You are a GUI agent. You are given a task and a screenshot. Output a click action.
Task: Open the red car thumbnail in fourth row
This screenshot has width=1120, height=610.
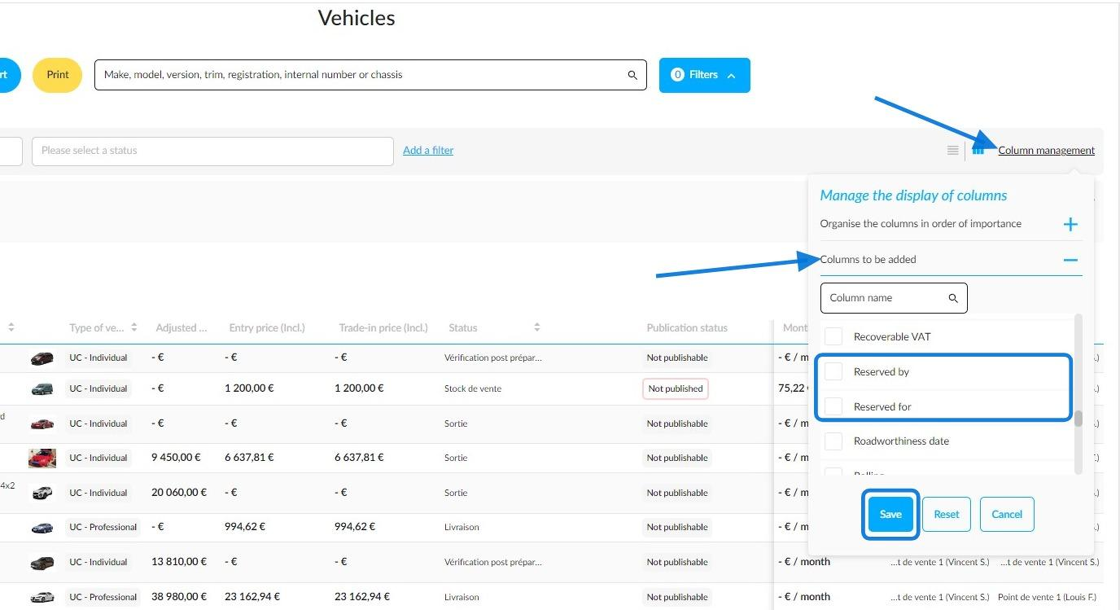pyautogui.click(x=42, y=458)
